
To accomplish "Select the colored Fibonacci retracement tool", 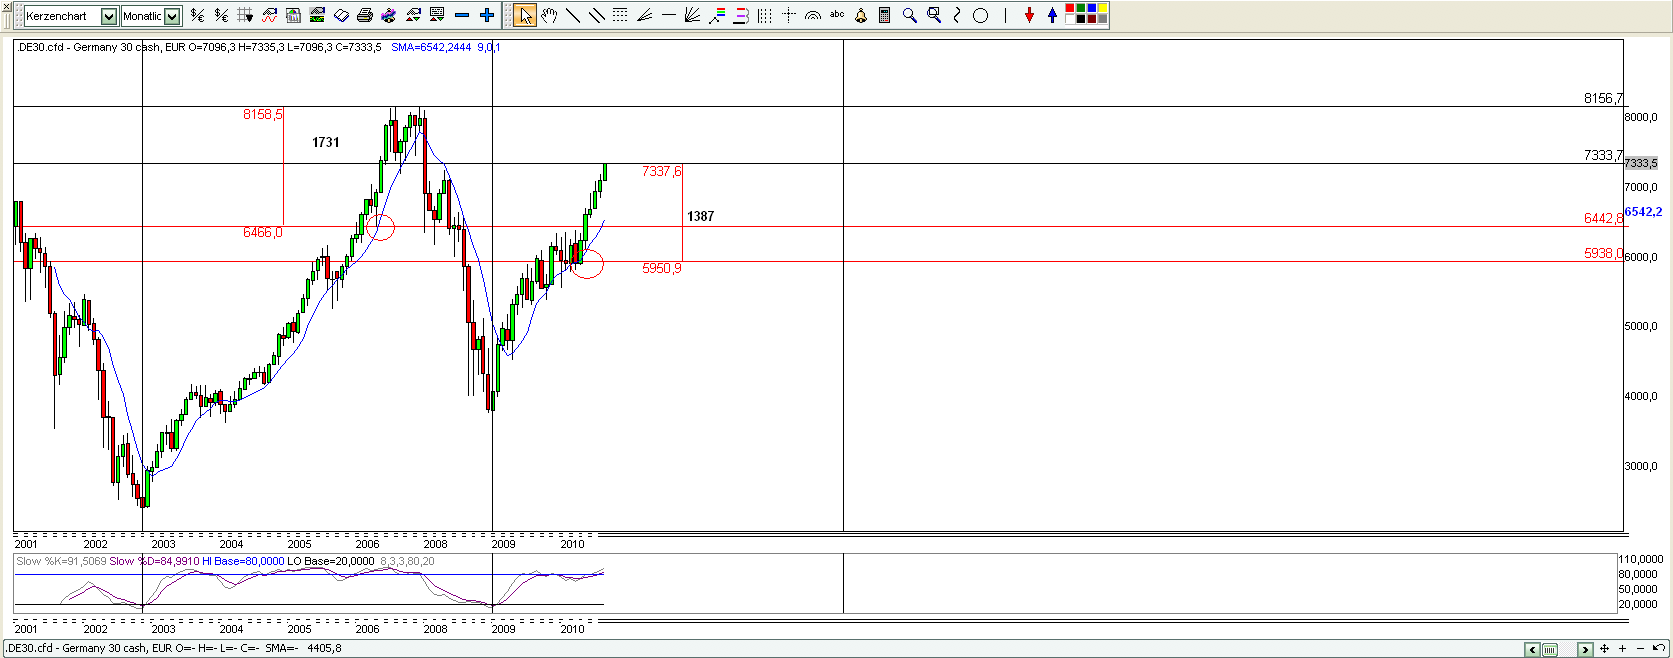I will point(717,15).
